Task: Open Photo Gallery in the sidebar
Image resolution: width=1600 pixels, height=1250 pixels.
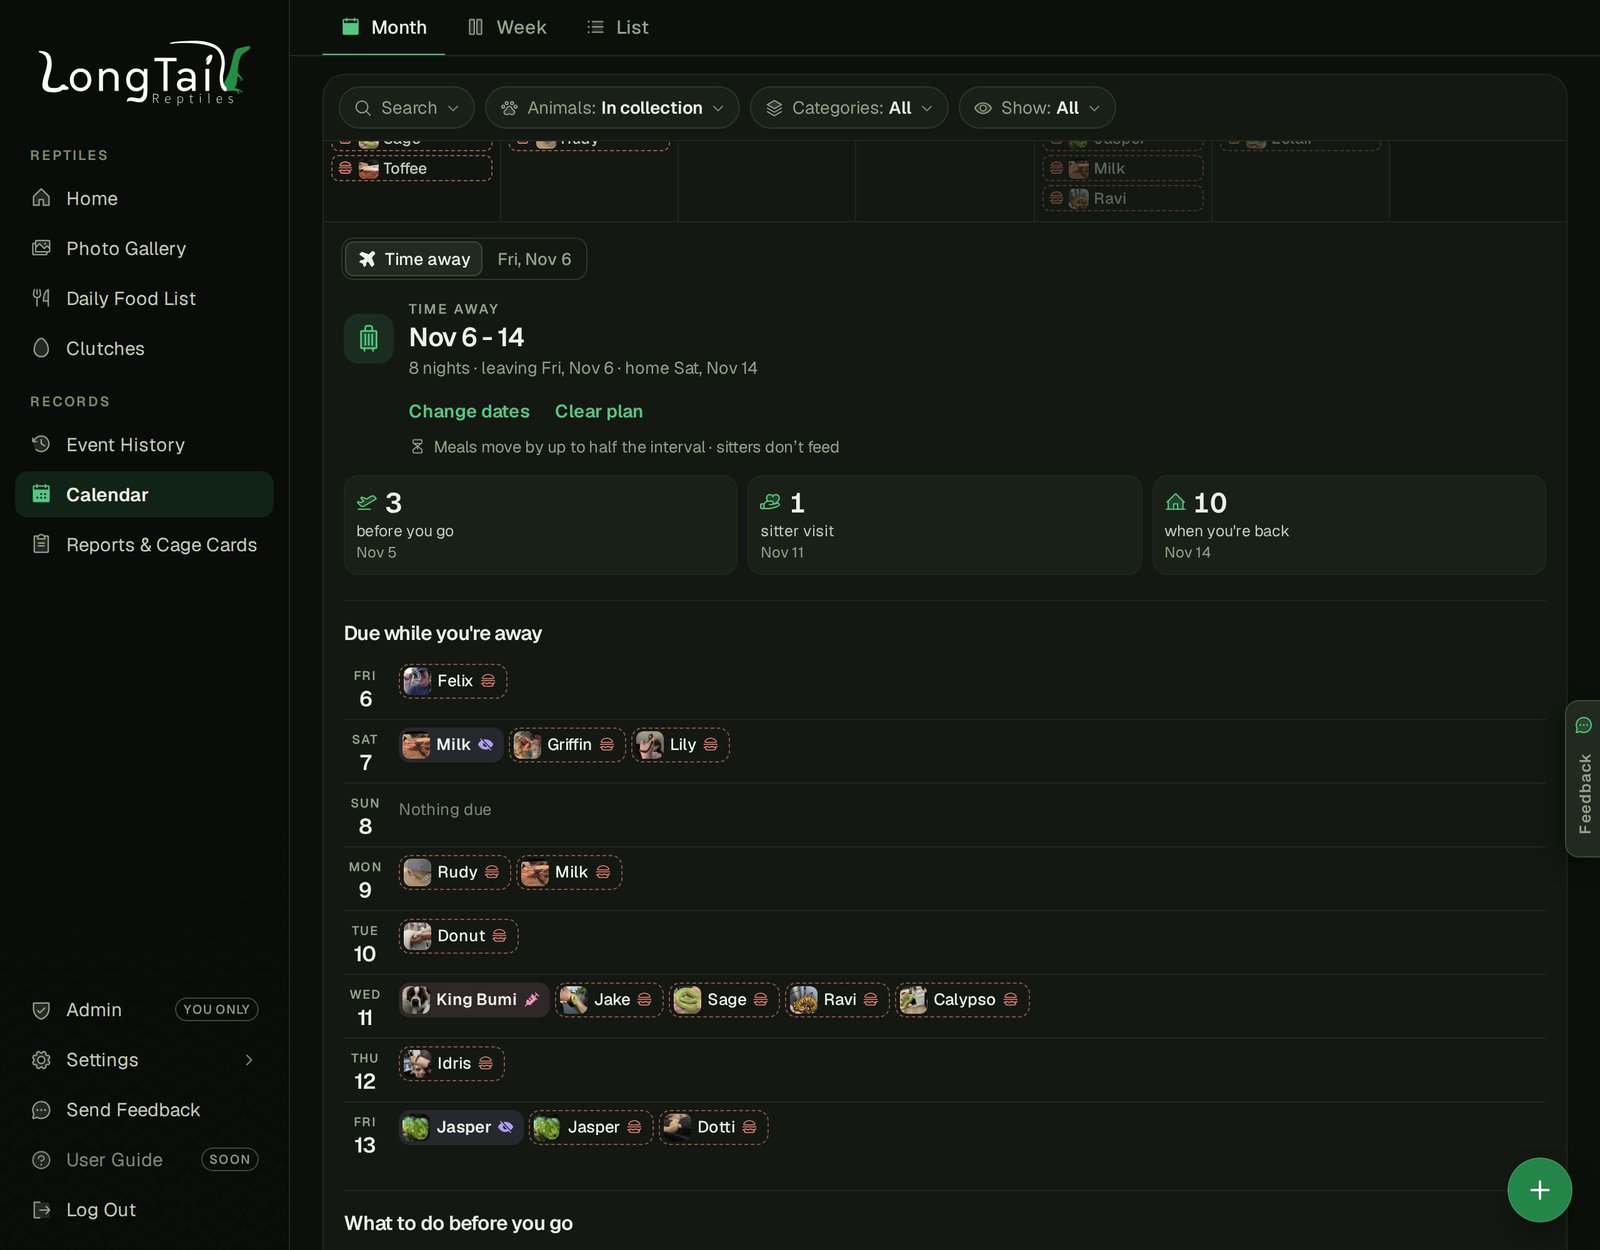Action: 144,248
